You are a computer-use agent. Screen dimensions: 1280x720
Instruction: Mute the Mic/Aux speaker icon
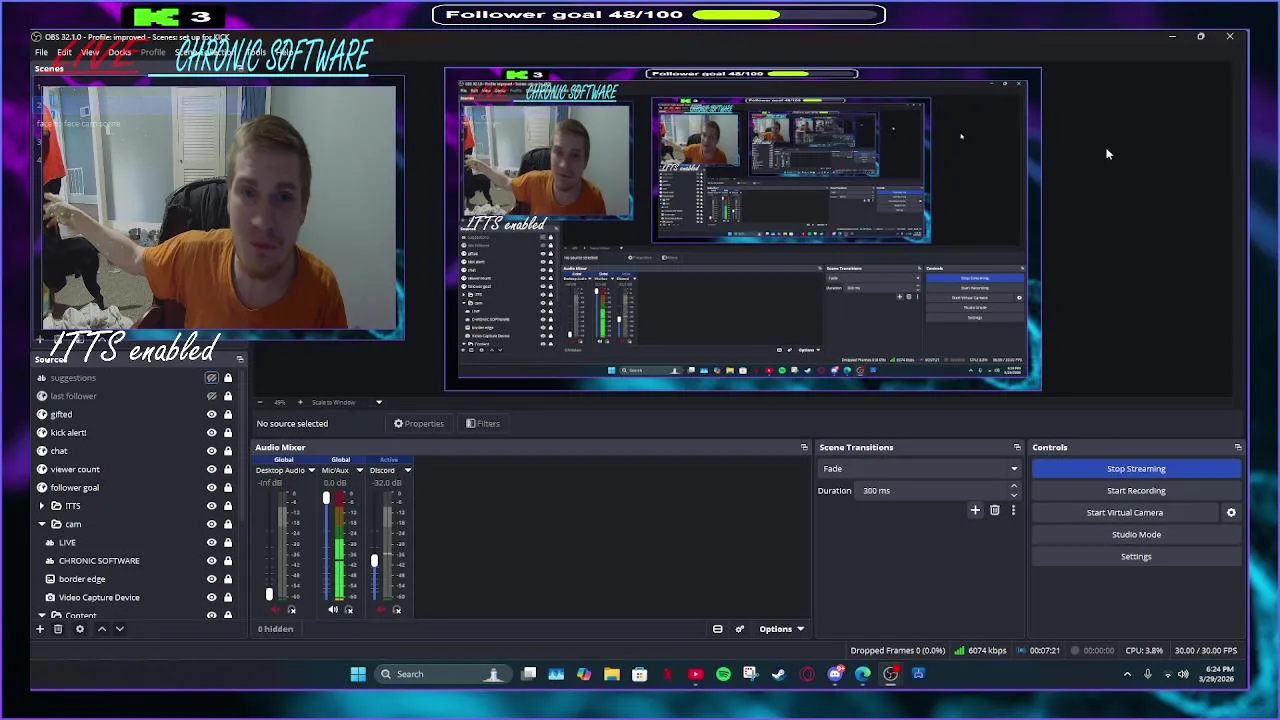point(333,609)
